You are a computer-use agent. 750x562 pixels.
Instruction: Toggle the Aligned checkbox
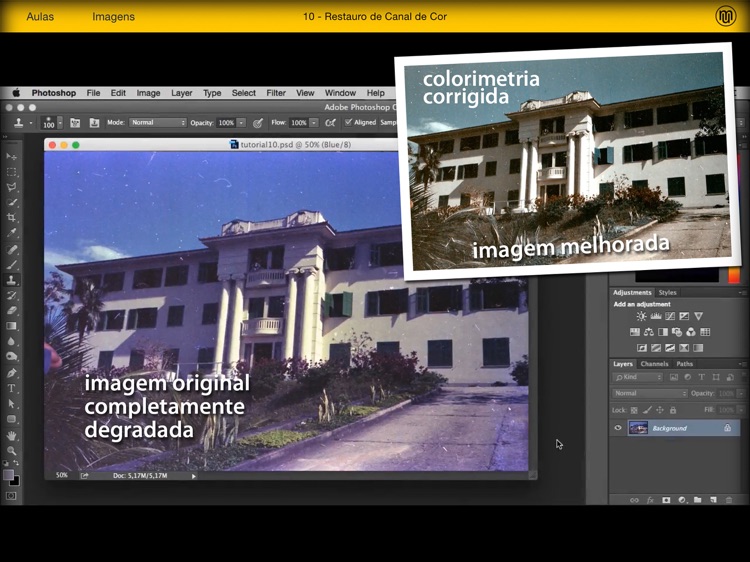pyautogui.click(x=349, y=122)
